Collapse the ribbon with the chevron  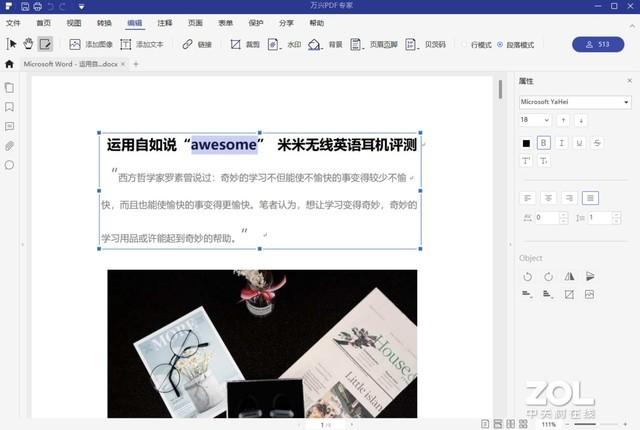632,26
